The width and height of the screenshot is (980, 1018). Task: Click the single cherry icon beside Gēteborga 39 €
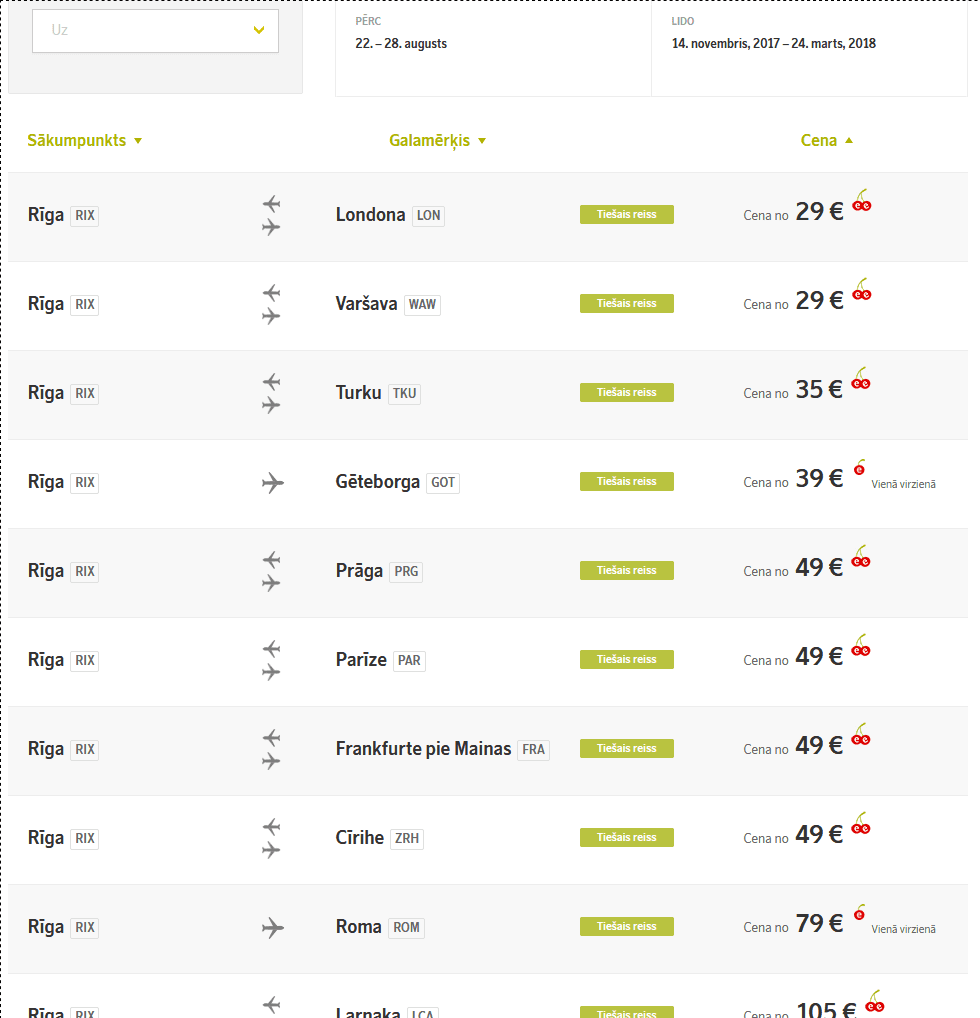859,467
